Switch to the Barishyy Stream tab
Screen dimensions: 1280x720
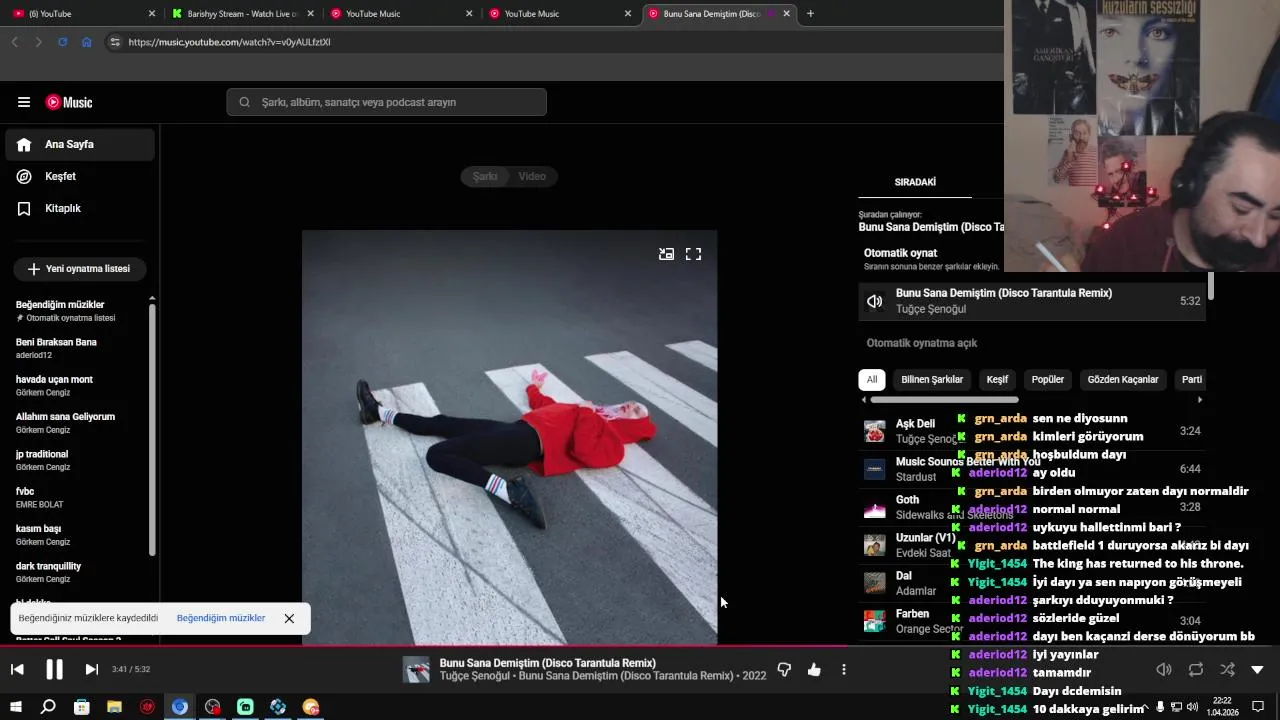241,14
